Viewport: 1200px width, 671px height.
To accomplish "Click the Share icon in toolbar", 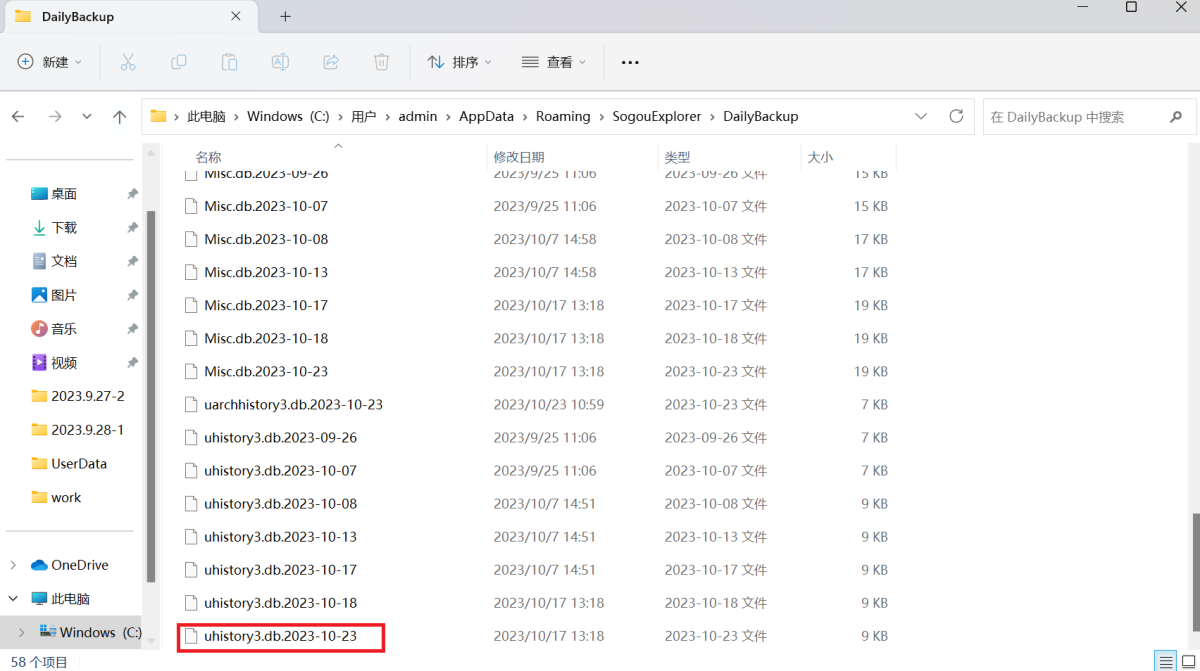I will click(331, 62).
